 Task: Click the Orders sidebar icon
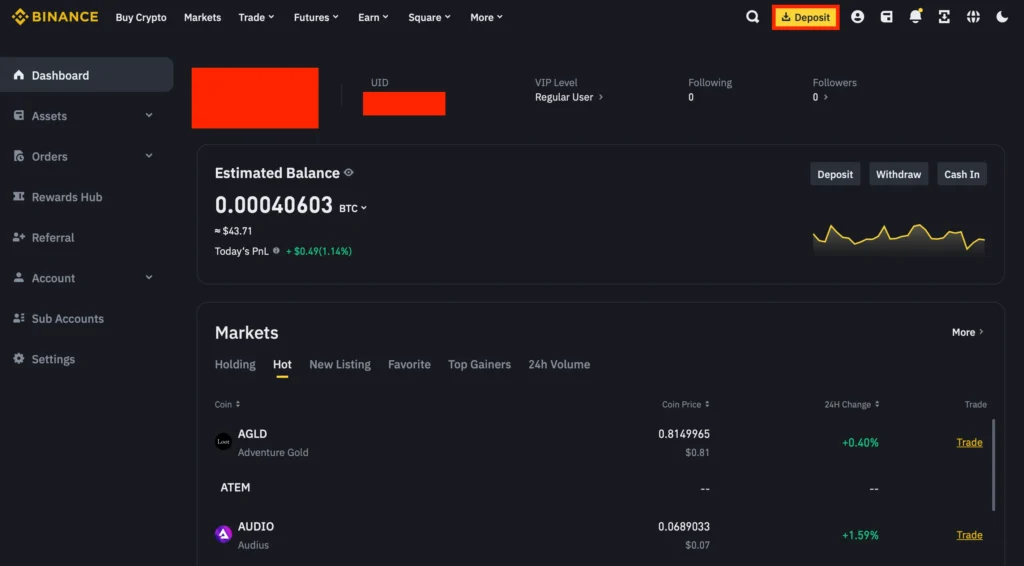tap(18, 156)
